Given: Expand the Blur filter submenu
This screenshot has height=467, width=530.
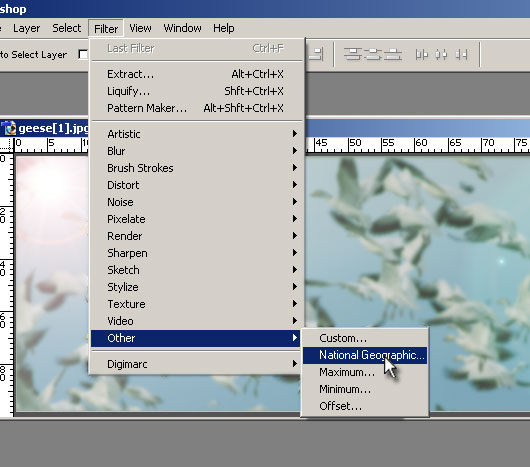Looking at the screenshot, I should 196,151.
